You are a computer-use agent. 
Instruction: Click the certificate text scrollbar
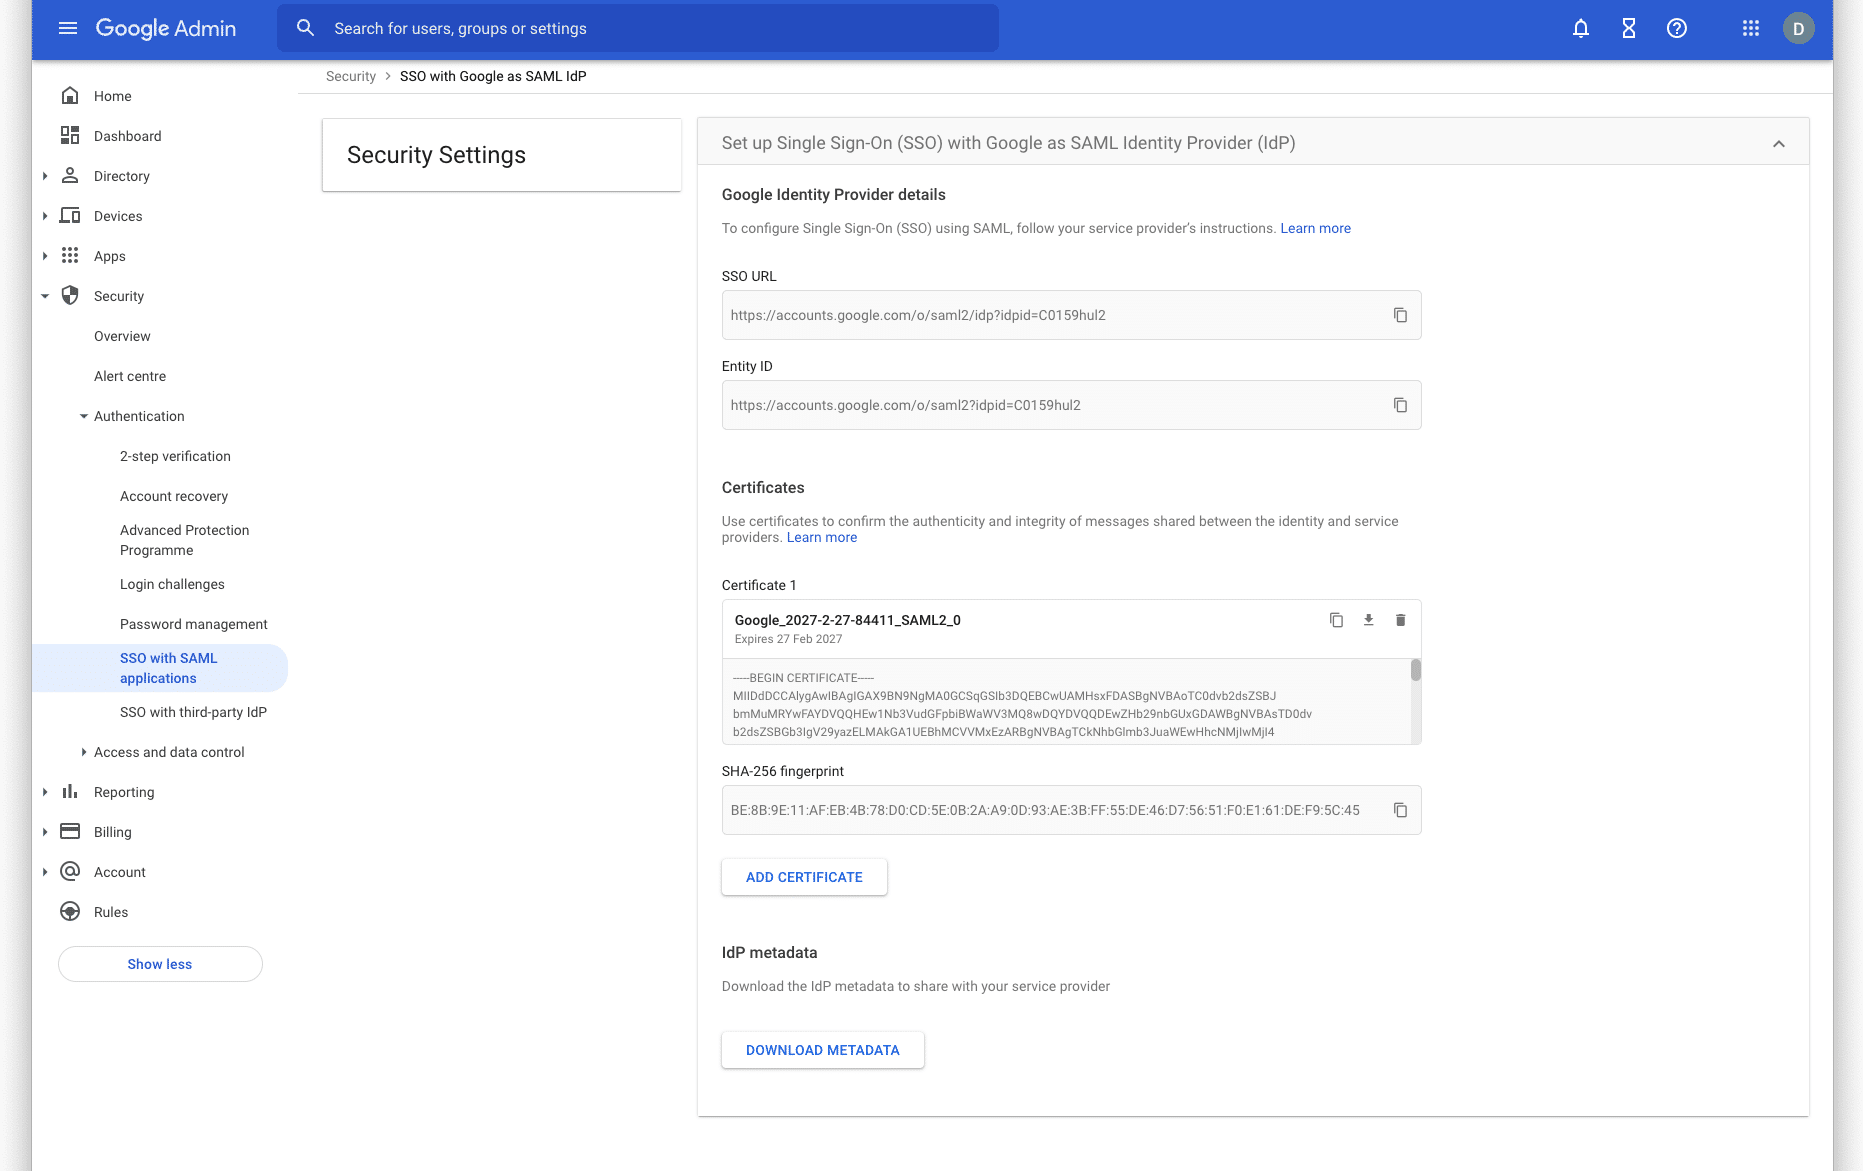pyautogui.click(x=1415, y=670)
